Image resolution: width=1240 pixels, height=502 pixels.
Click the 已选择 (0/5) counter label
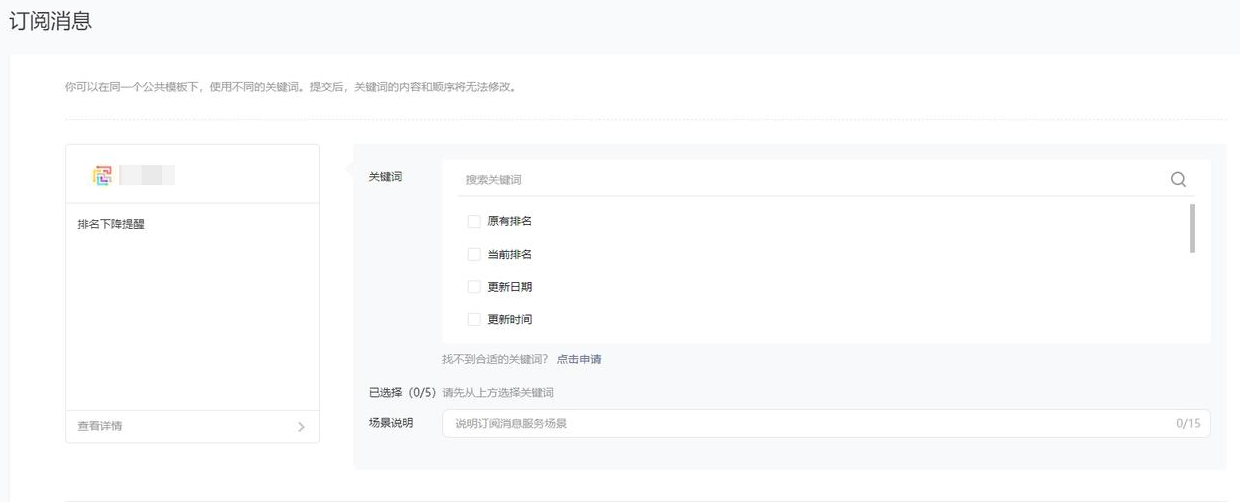click(x=402, y=393)
